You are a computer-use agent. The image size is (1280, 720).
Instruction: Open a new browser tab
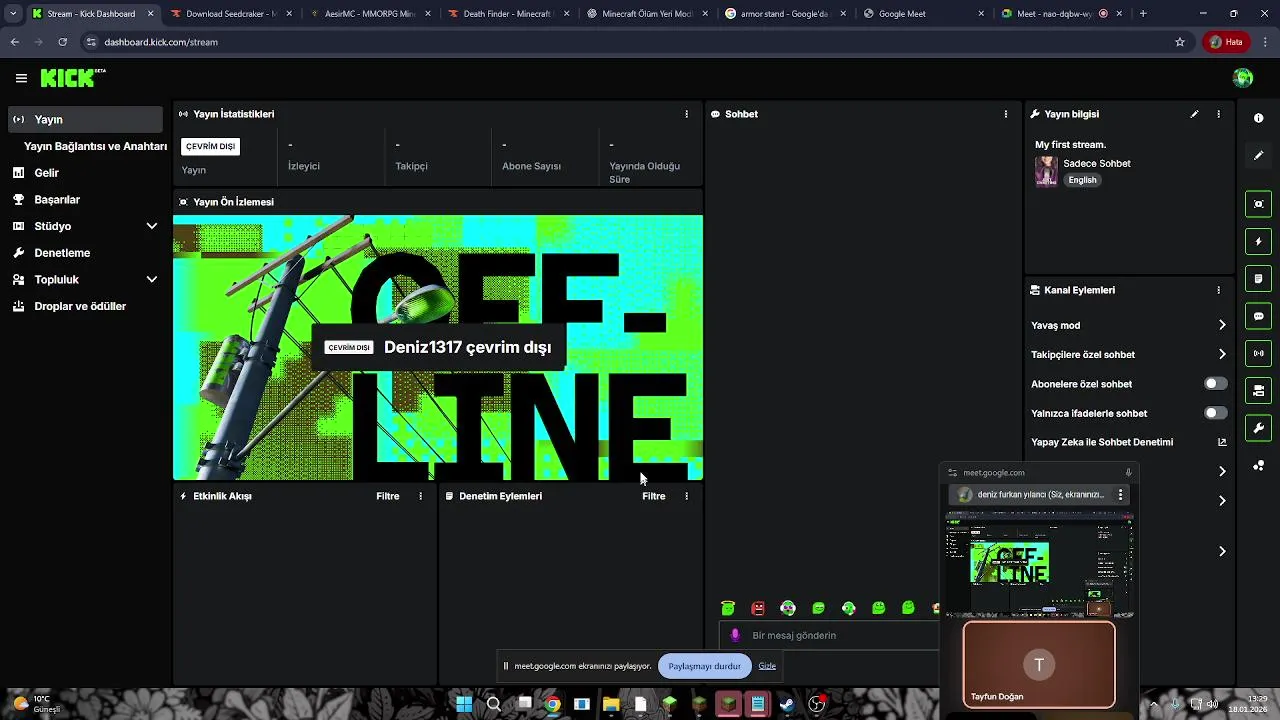pyautogui.click(x=1142, y=14)
